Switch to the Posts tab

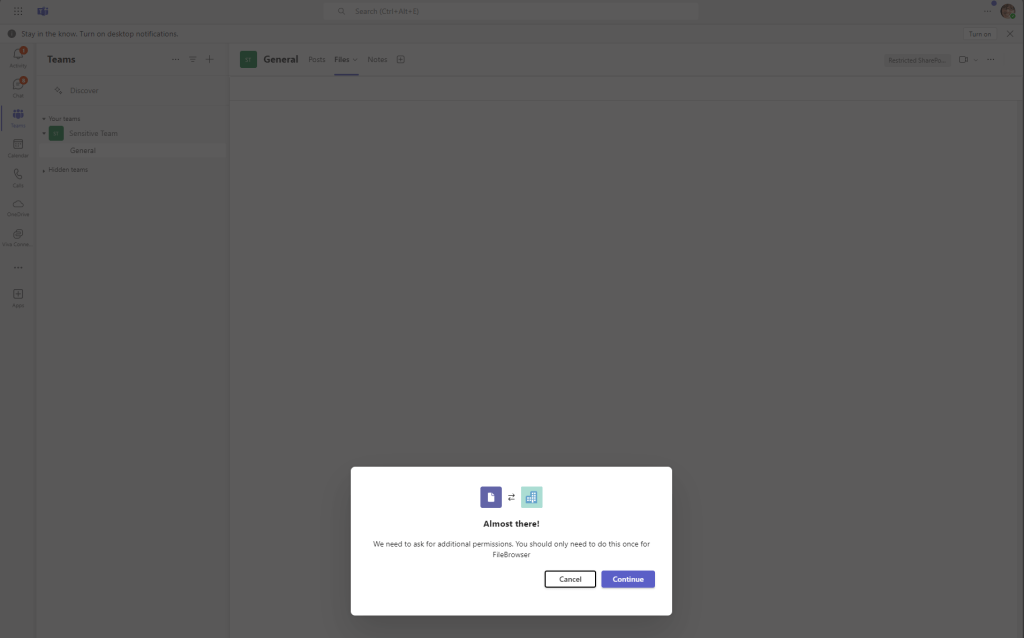click(317, 59)
